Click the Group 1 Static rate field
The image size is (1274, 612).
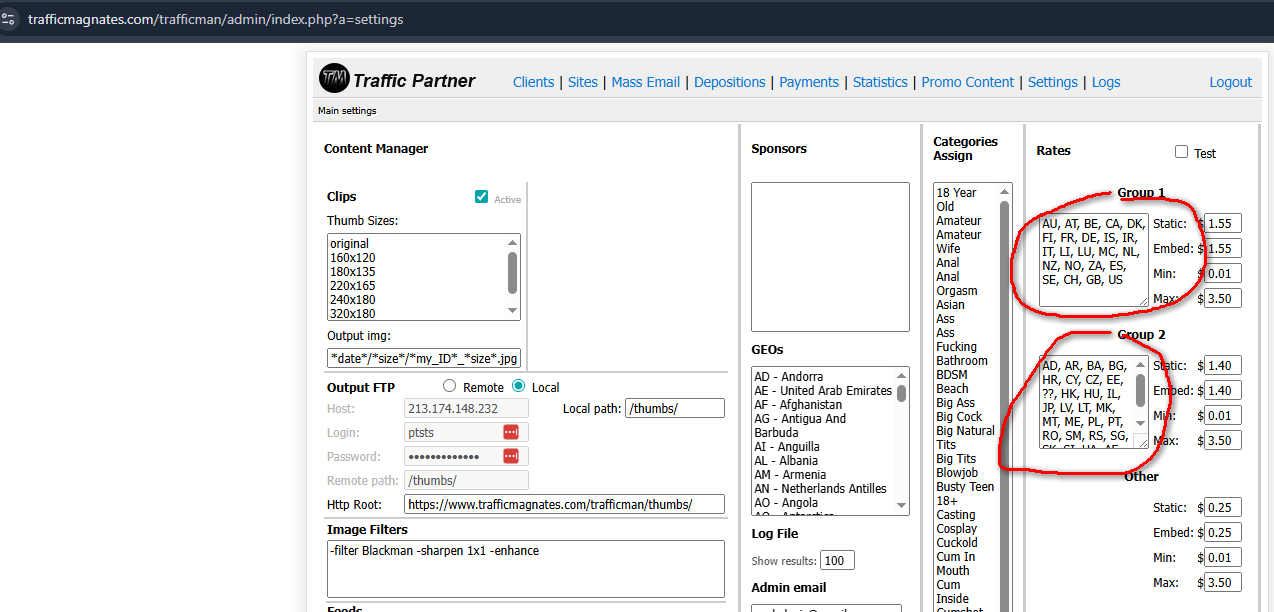click(1223, 223)
